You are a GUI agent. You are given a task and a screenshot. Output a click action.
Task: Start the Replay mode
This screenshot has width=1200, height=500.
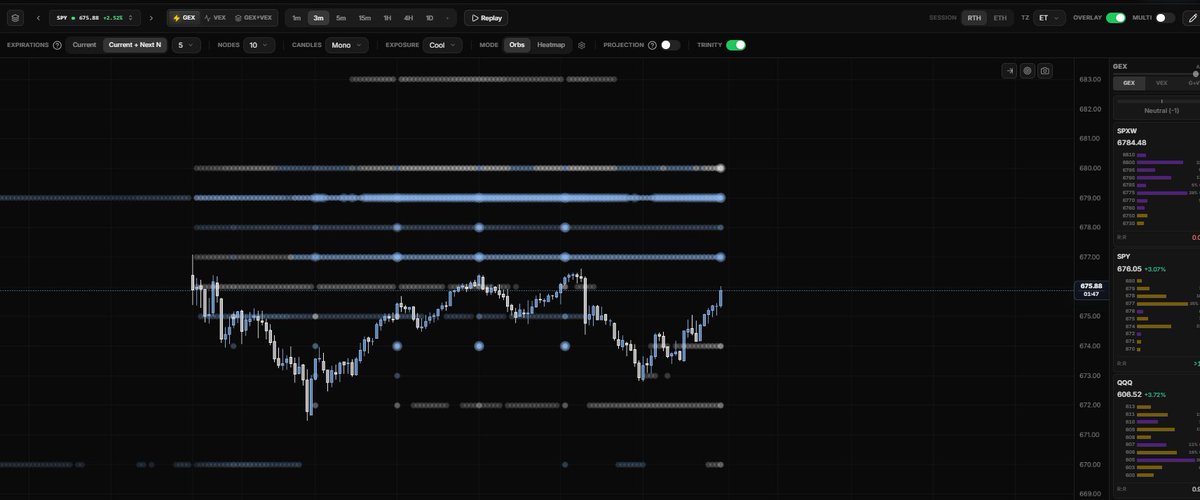coord(486,18)
